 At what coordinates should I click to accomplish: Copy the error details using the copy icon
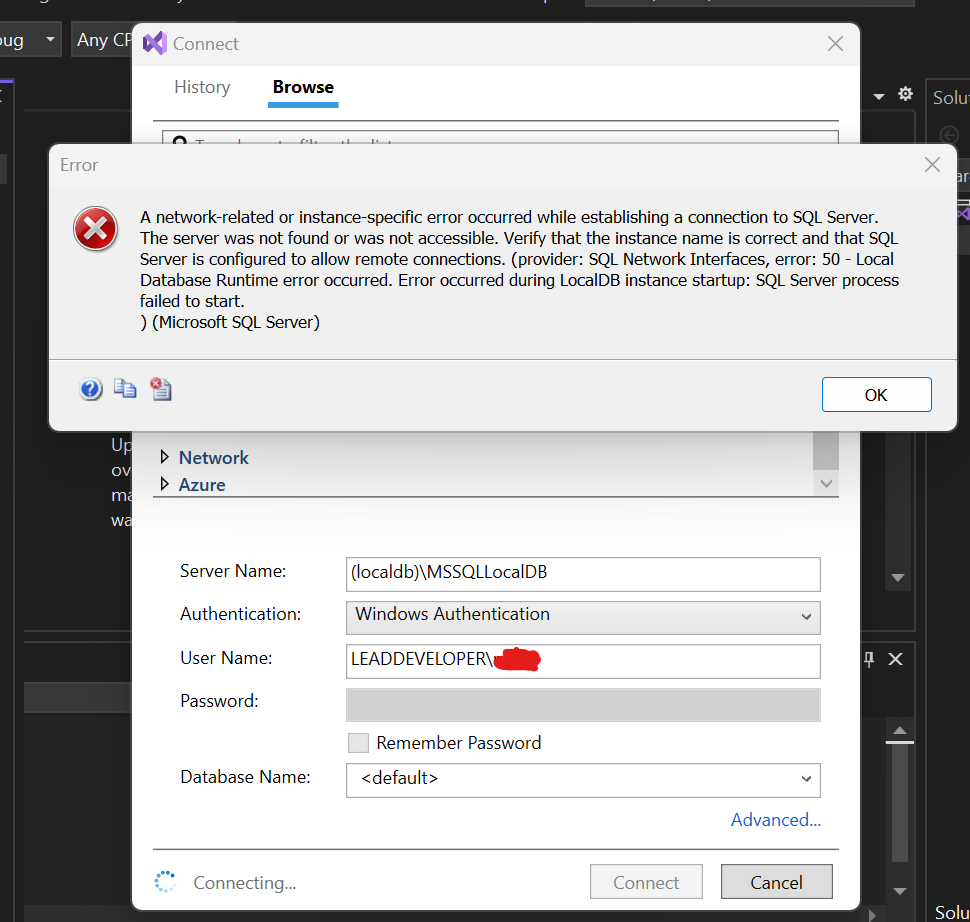tap(125, 389)
